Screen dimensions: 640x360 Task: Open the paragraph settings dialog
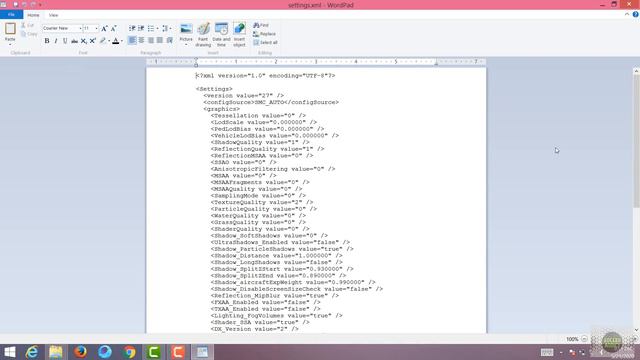point(170,40)
